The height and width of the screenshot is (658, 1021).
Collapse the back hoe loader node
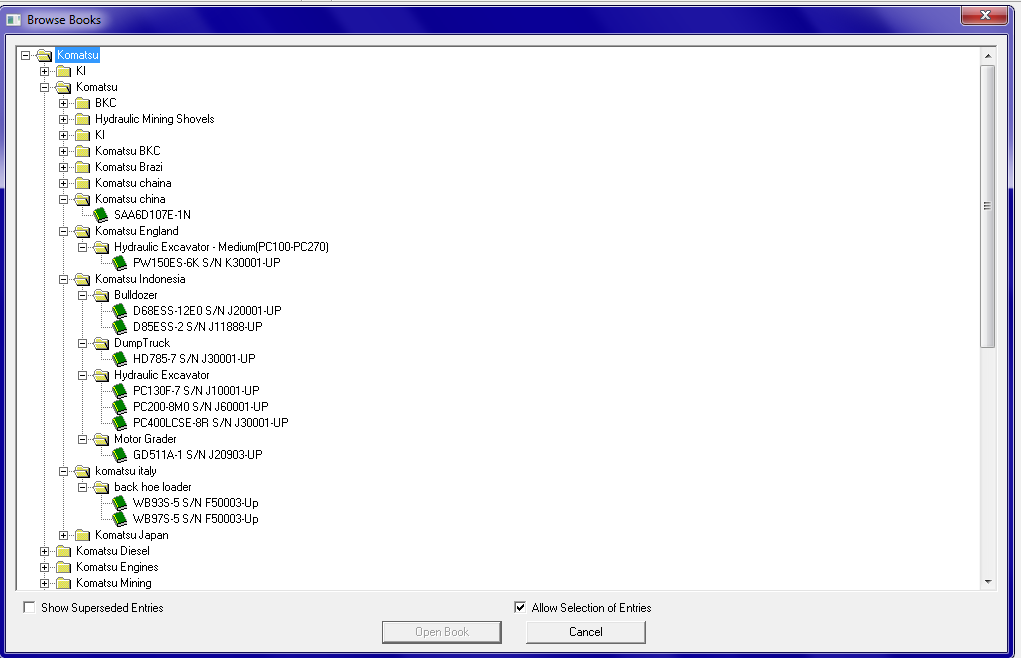point(82,487)
